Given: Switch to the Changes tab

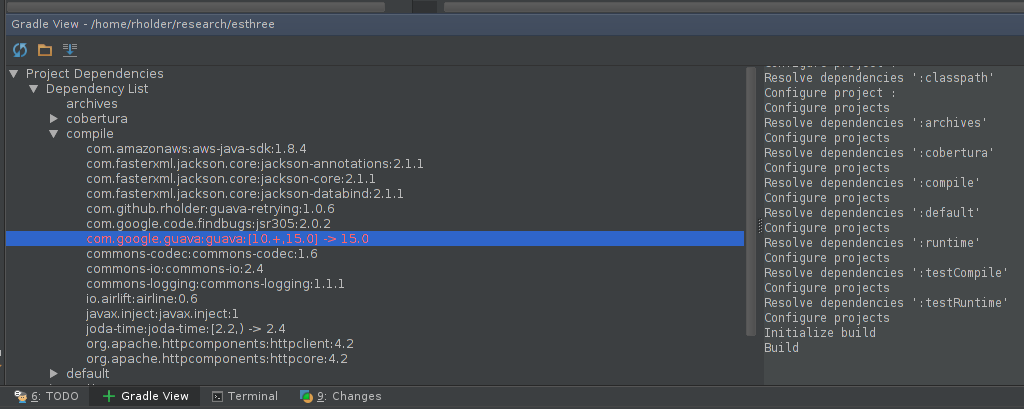Looking at the screenshot, I should pos(340,396).
